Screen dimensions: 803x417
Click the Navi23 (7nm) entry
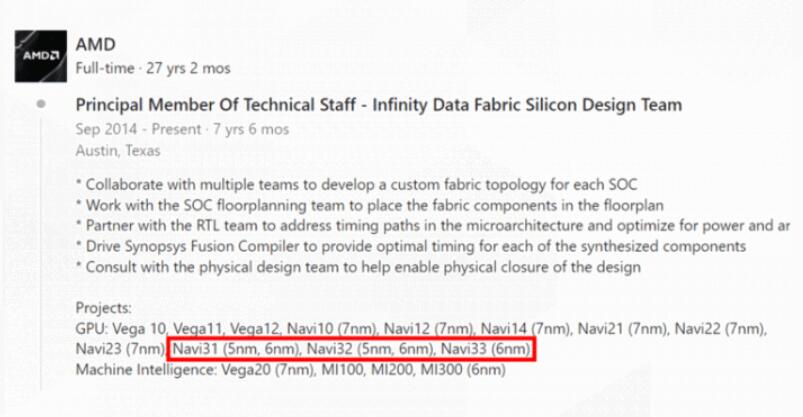tap(119, 349)
